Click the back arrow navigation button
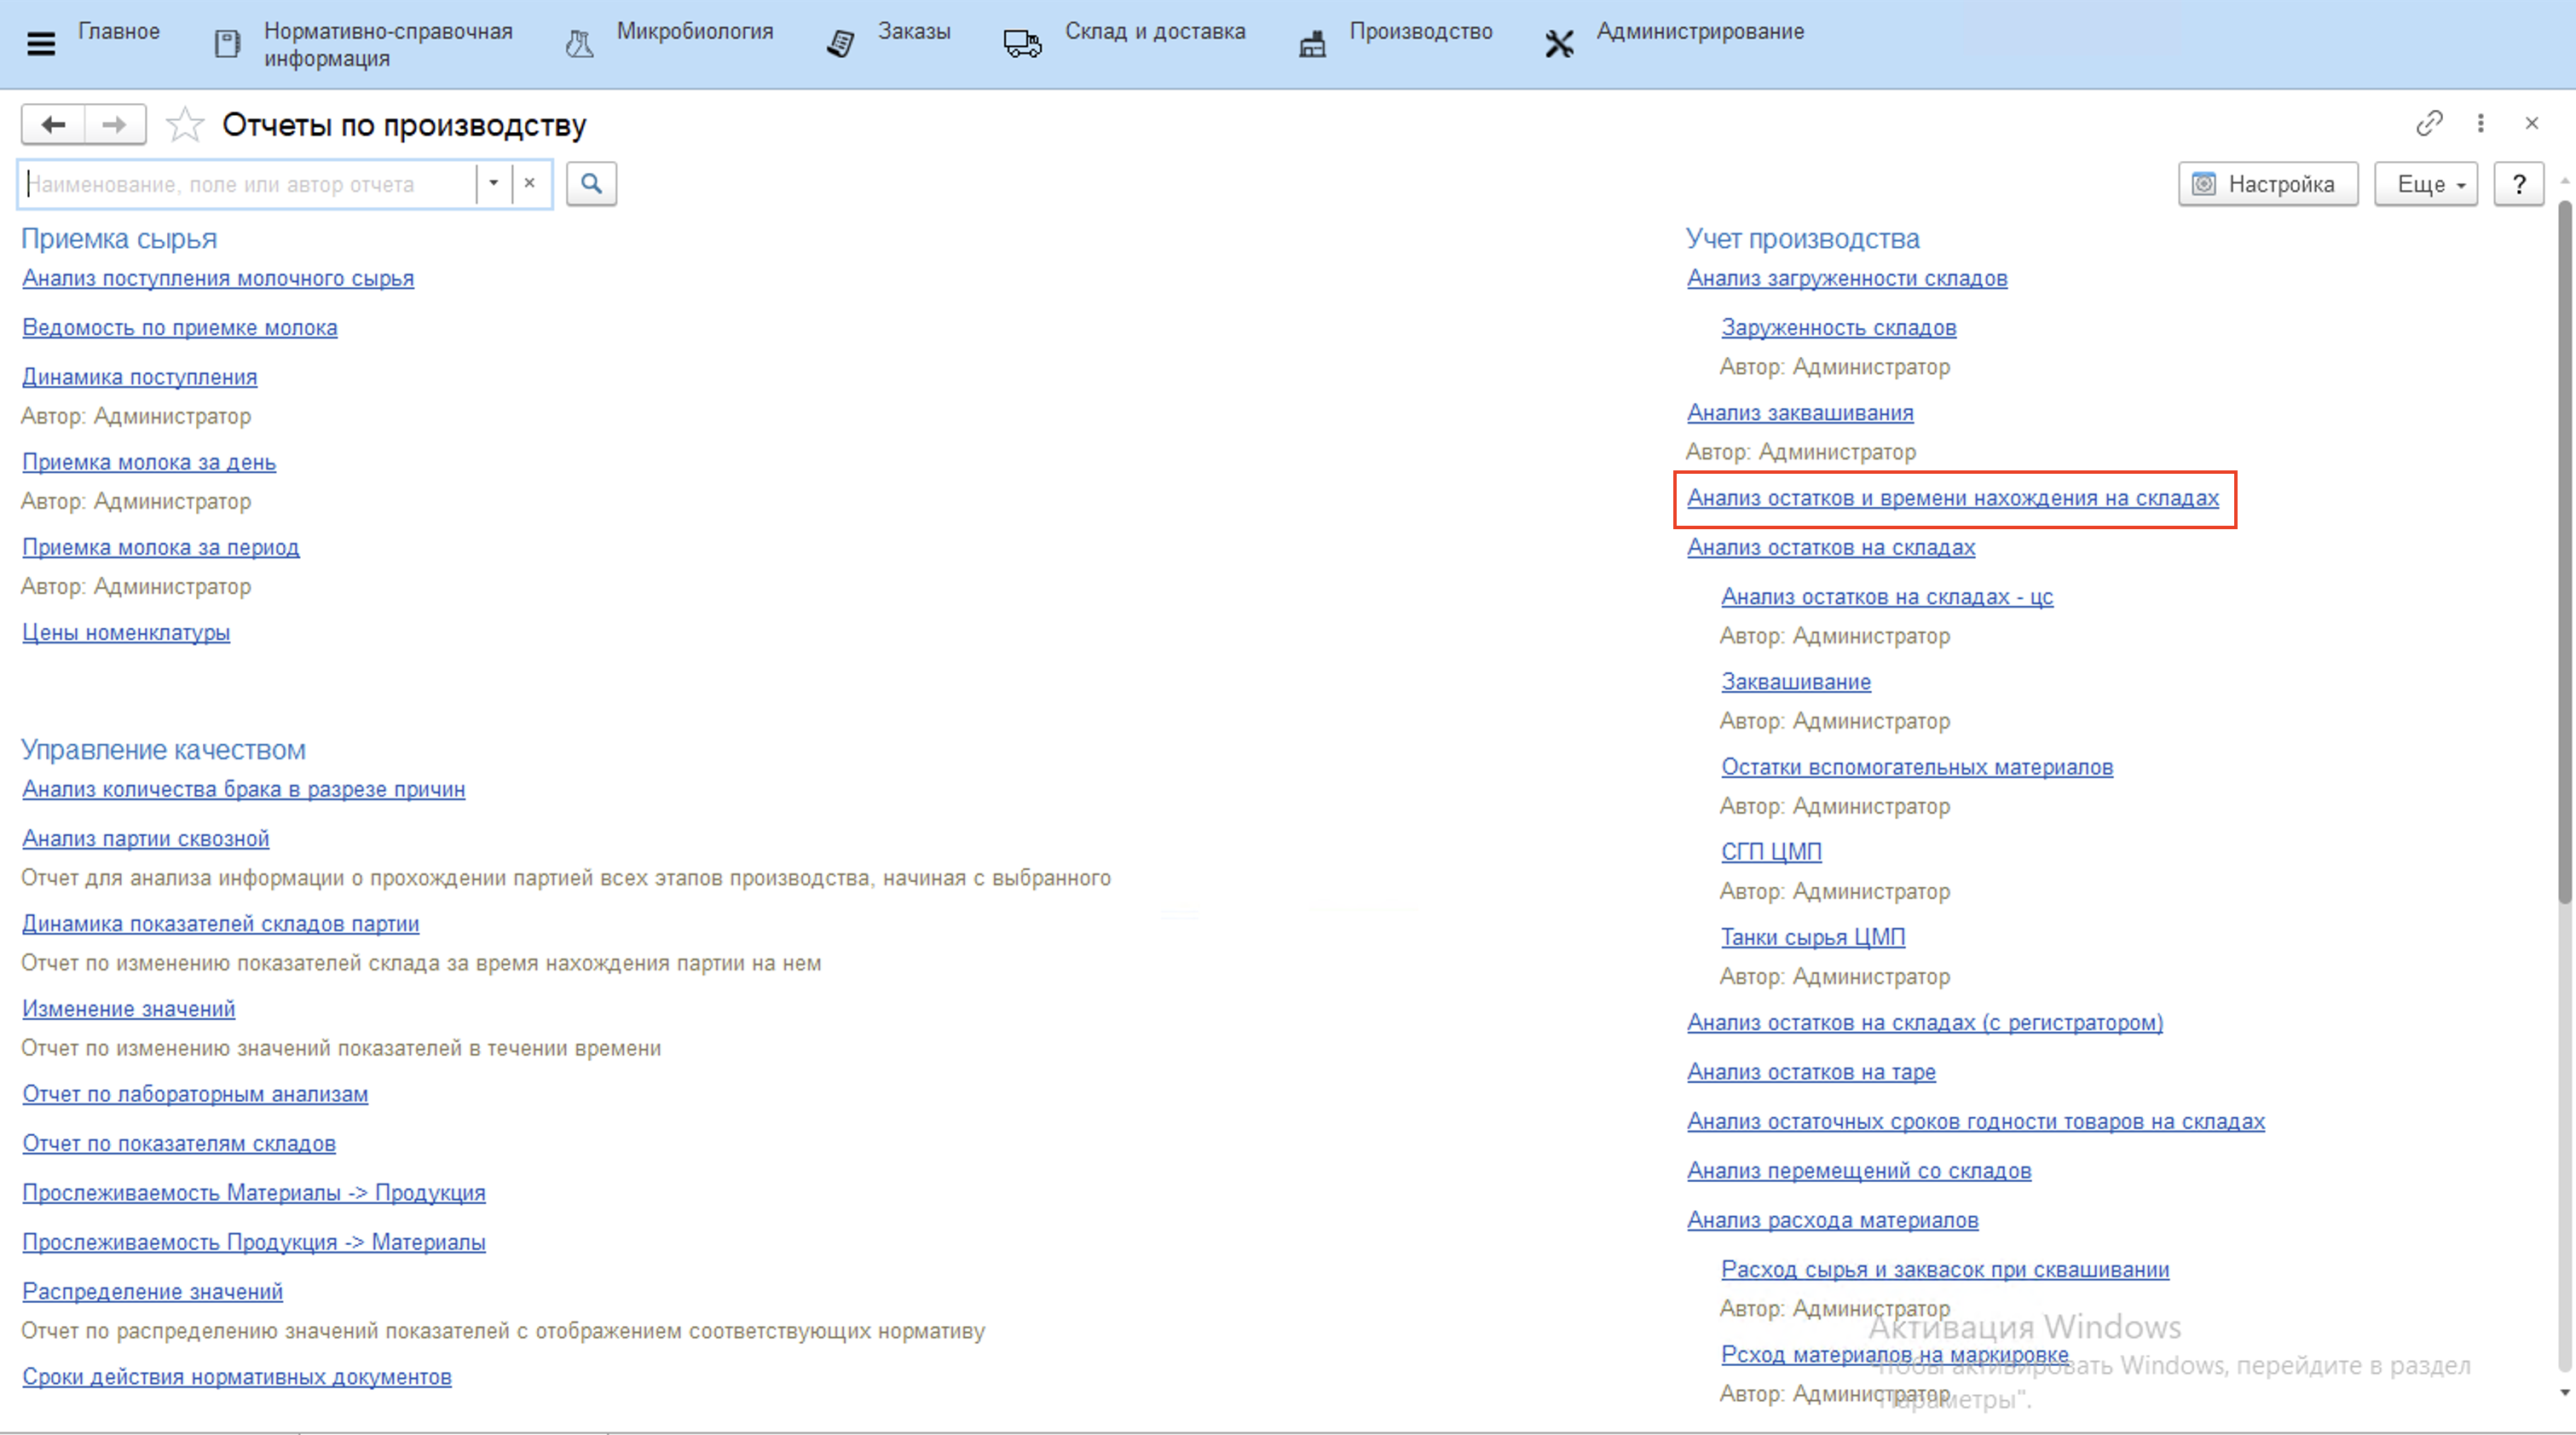This screenshot has height=1435, width=2576. click(54, 125)
